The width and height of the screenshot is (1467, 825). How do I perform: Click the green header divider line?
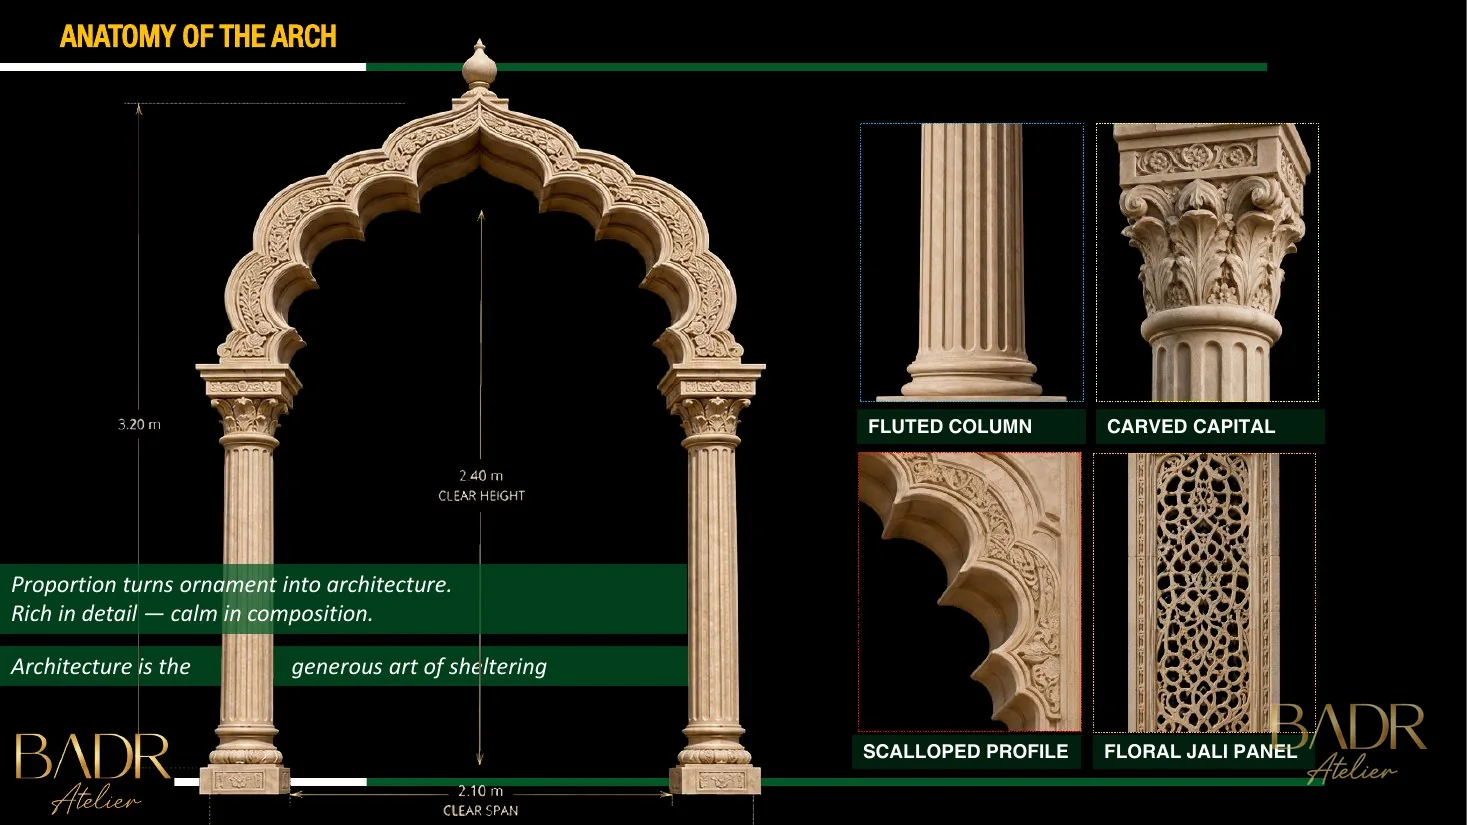click(816, 67)
